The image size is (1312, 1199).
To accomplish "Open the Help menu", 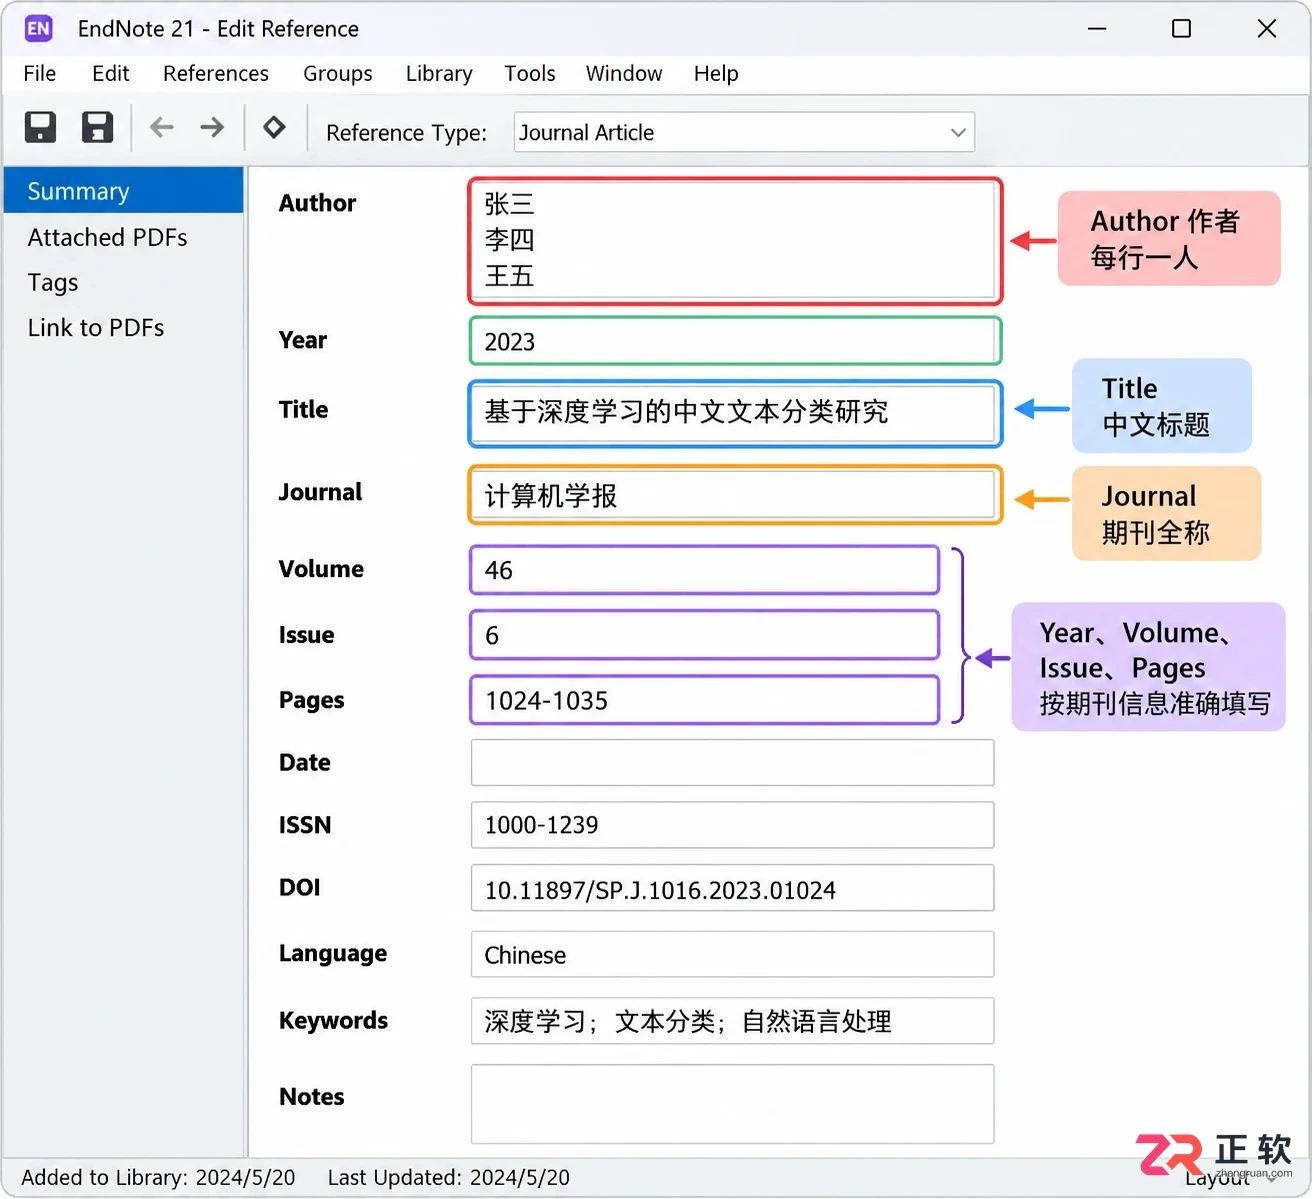I will 716,73.
